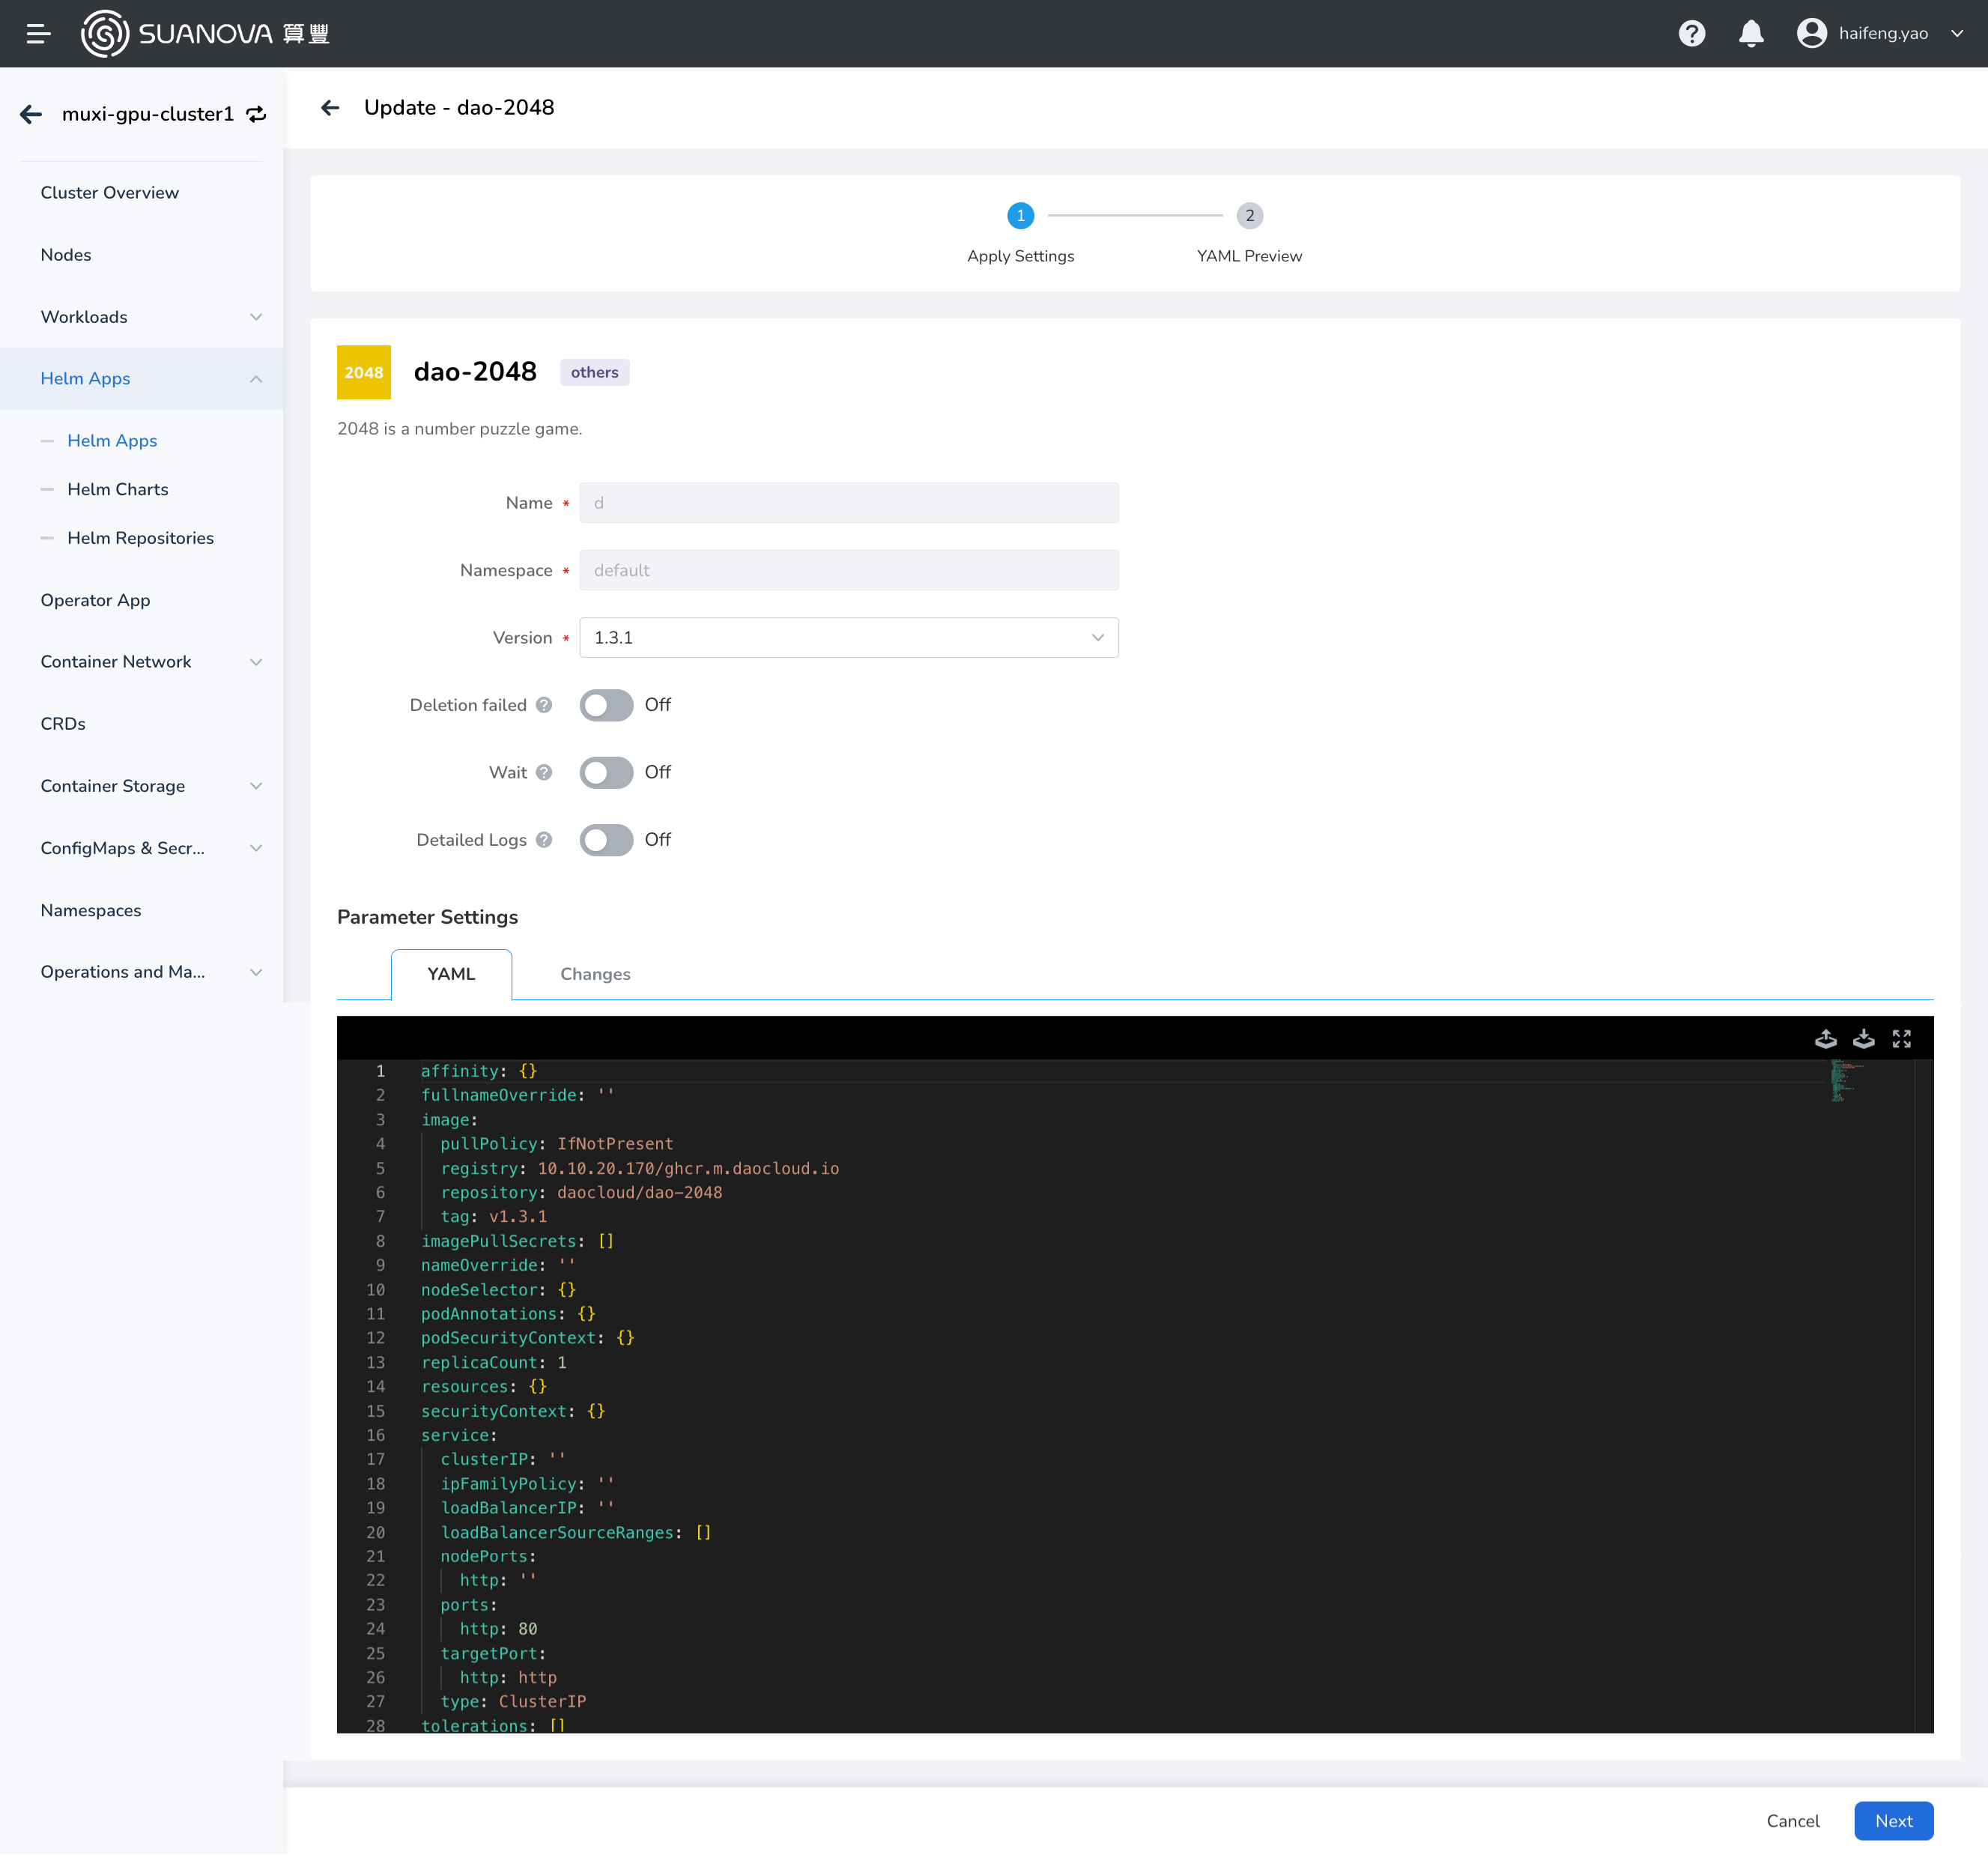This screenshot has width=1988, height=1855.
Task: Click the 'http: 80' ports line
Action: tap(498, 1629)
